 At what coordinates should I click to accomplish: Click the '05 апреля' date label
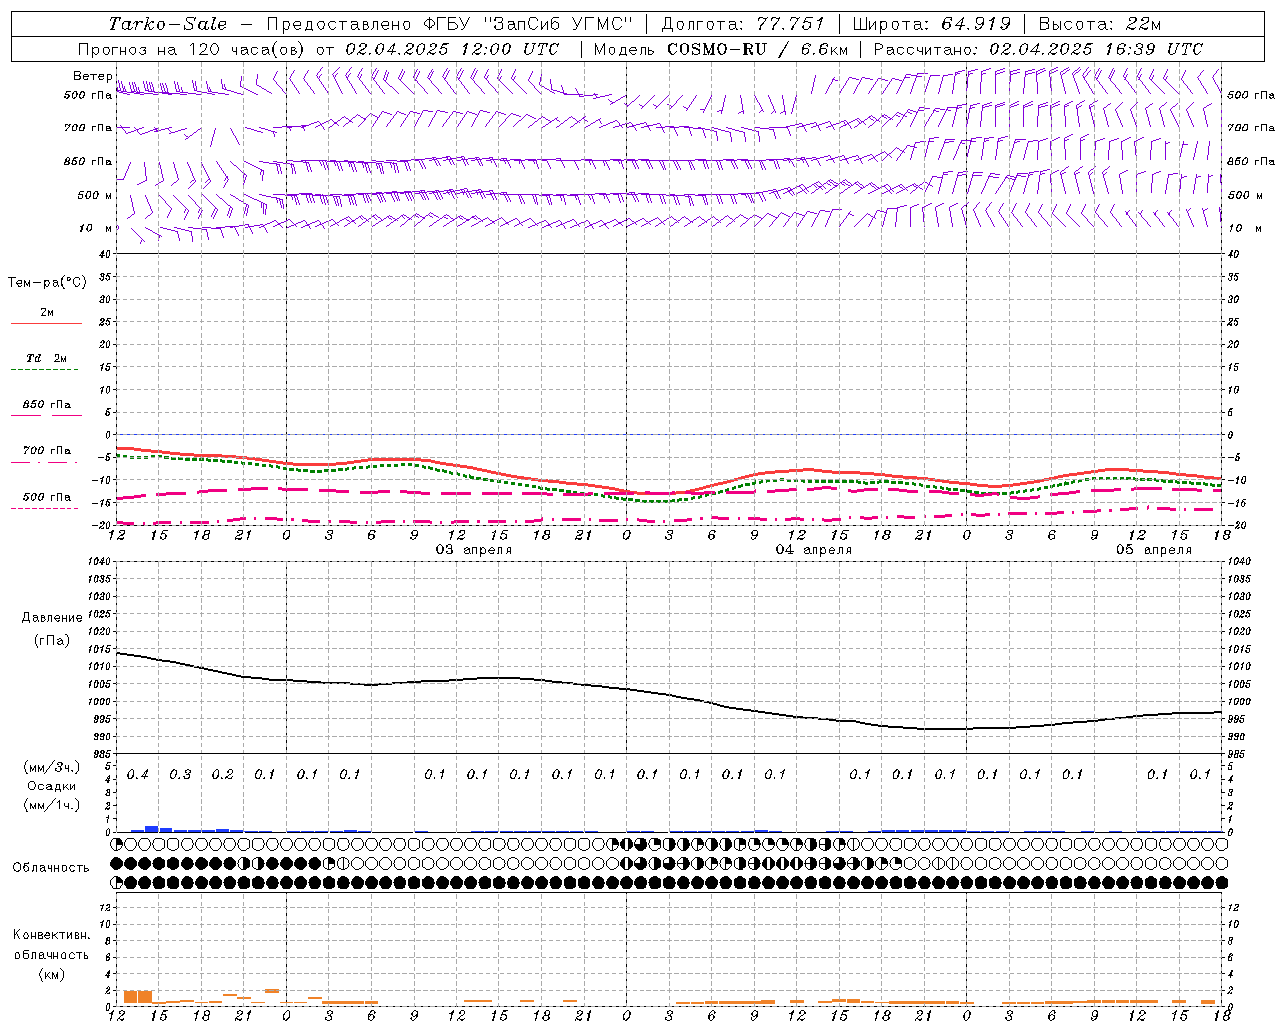point(1154,550)
